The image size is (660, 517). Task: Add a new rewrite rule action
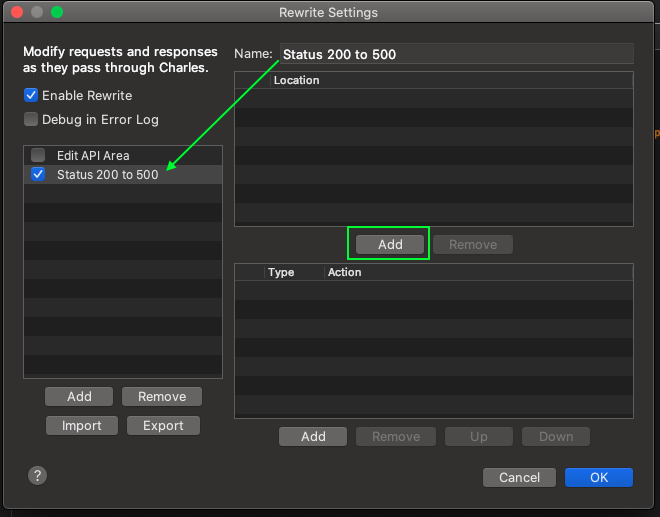coord(313,437)
